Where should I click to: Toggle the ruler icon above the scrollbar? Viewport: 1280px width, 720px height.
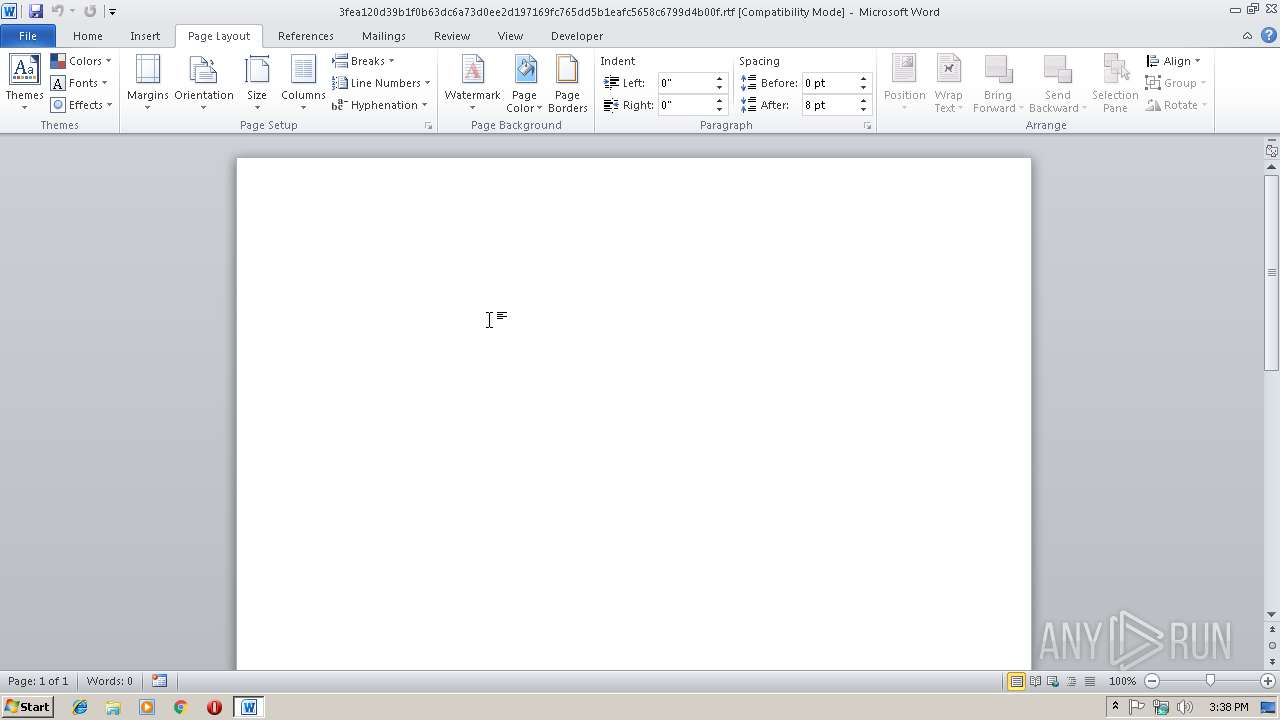pyautogui.click(x=1272, y=151)
